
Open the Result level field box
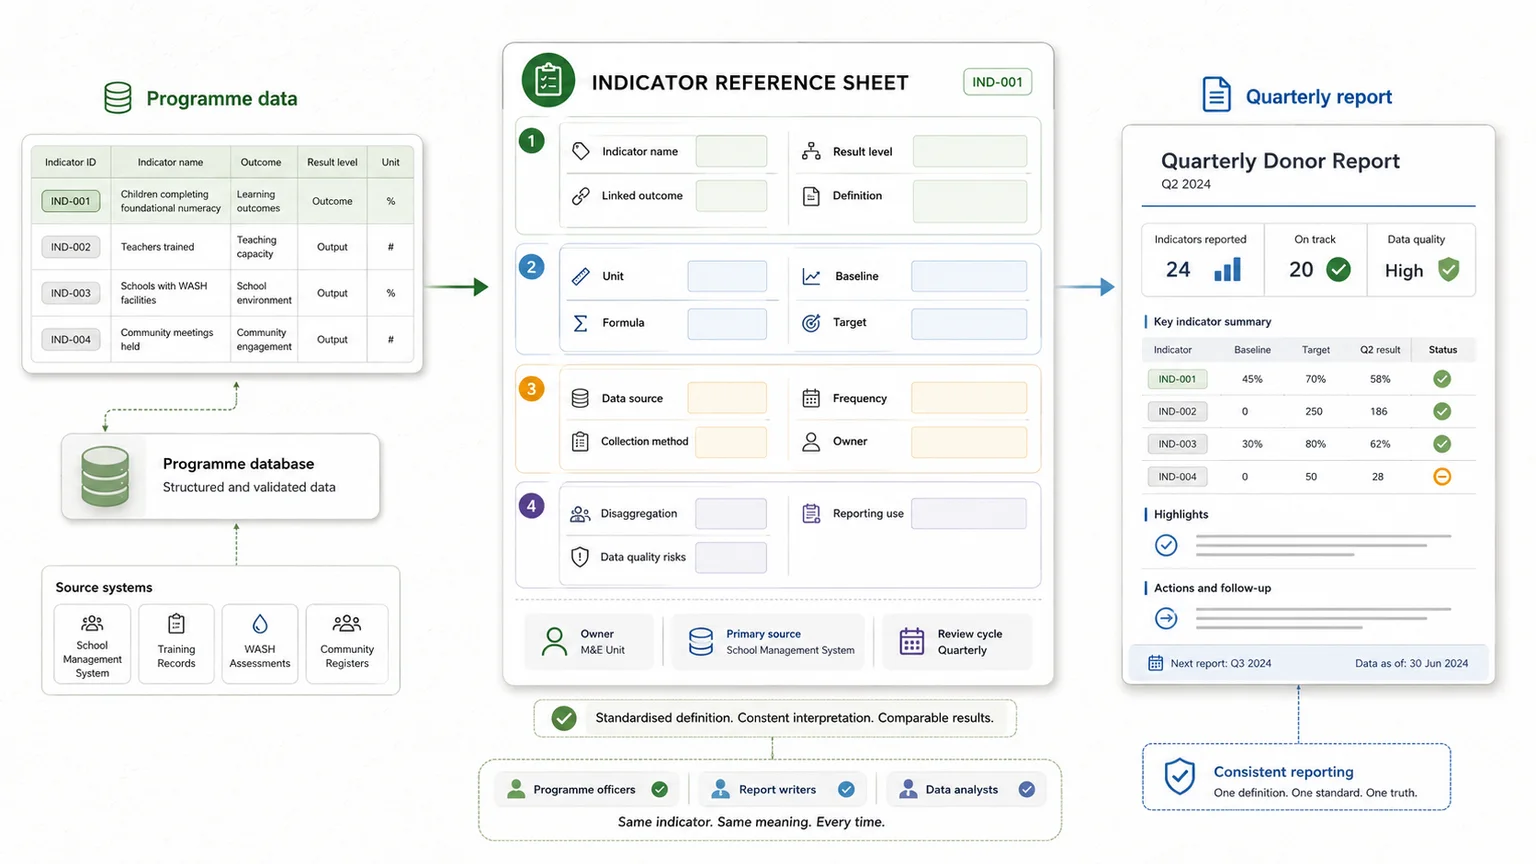970,151
